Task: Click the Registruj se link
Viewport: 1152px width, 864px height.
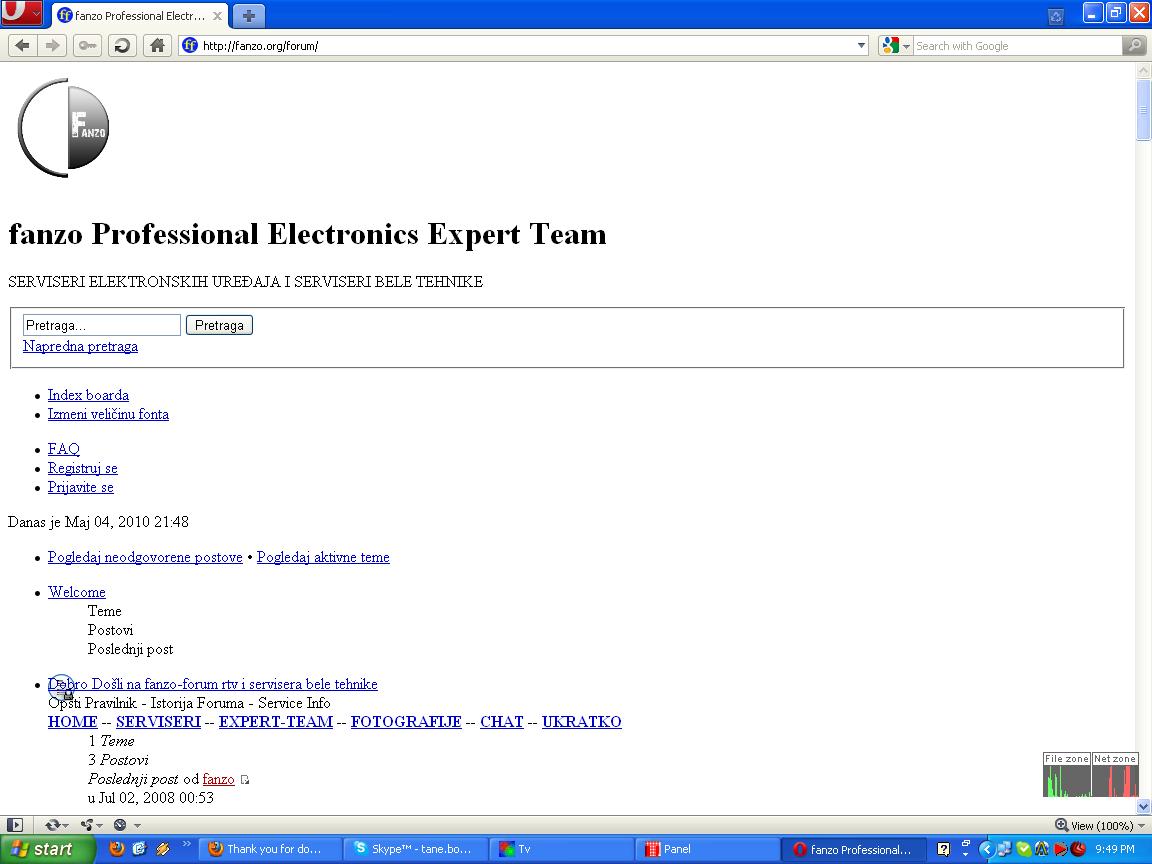Action: 82,468
